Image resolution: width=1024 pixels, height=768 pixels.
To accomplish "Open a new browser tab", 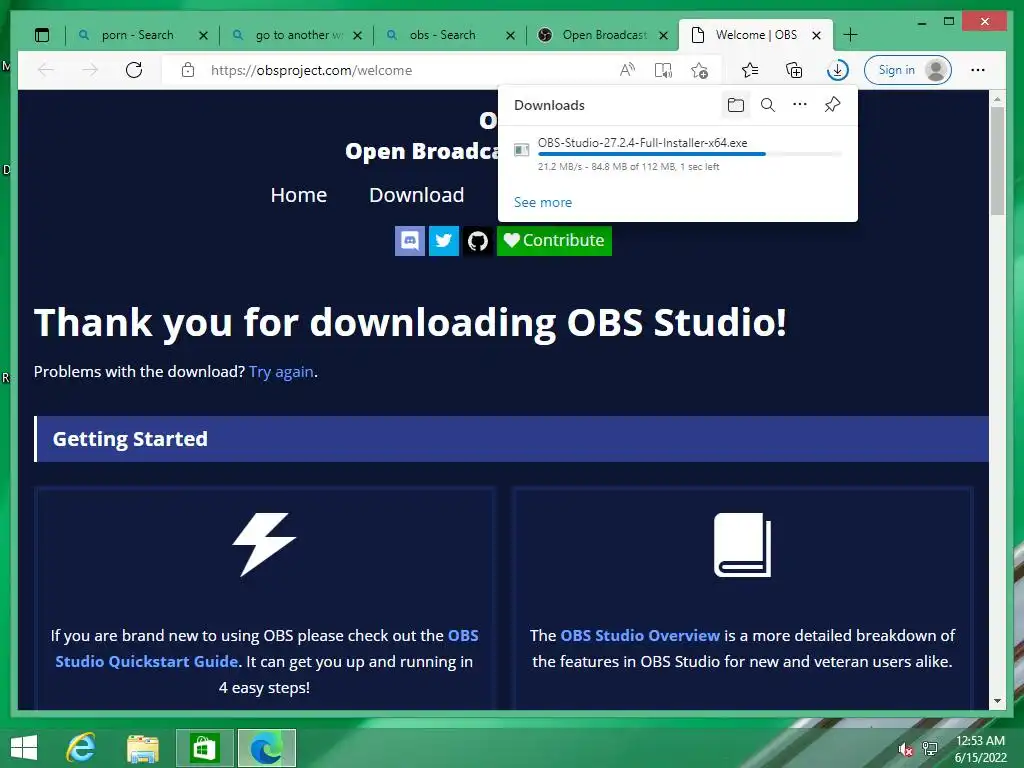I will (850, 35).
